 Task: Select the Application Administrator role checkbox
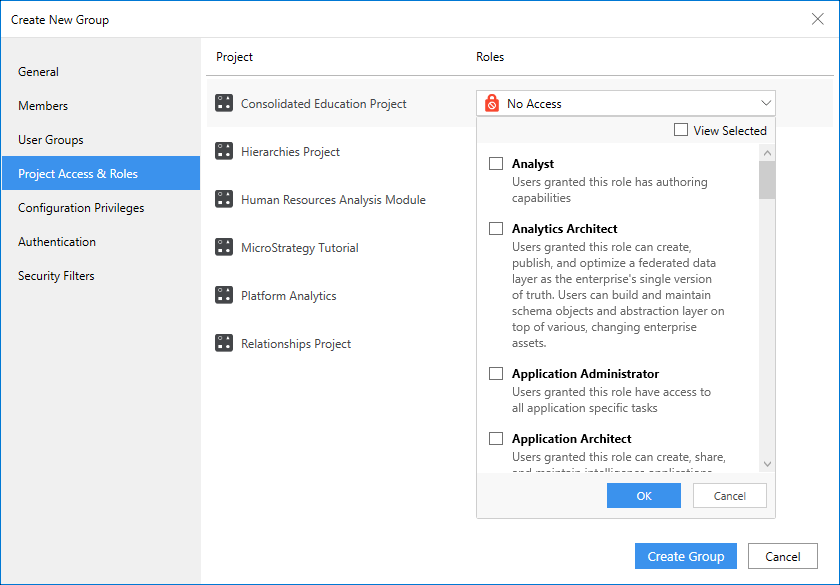(x=496, y=374)
